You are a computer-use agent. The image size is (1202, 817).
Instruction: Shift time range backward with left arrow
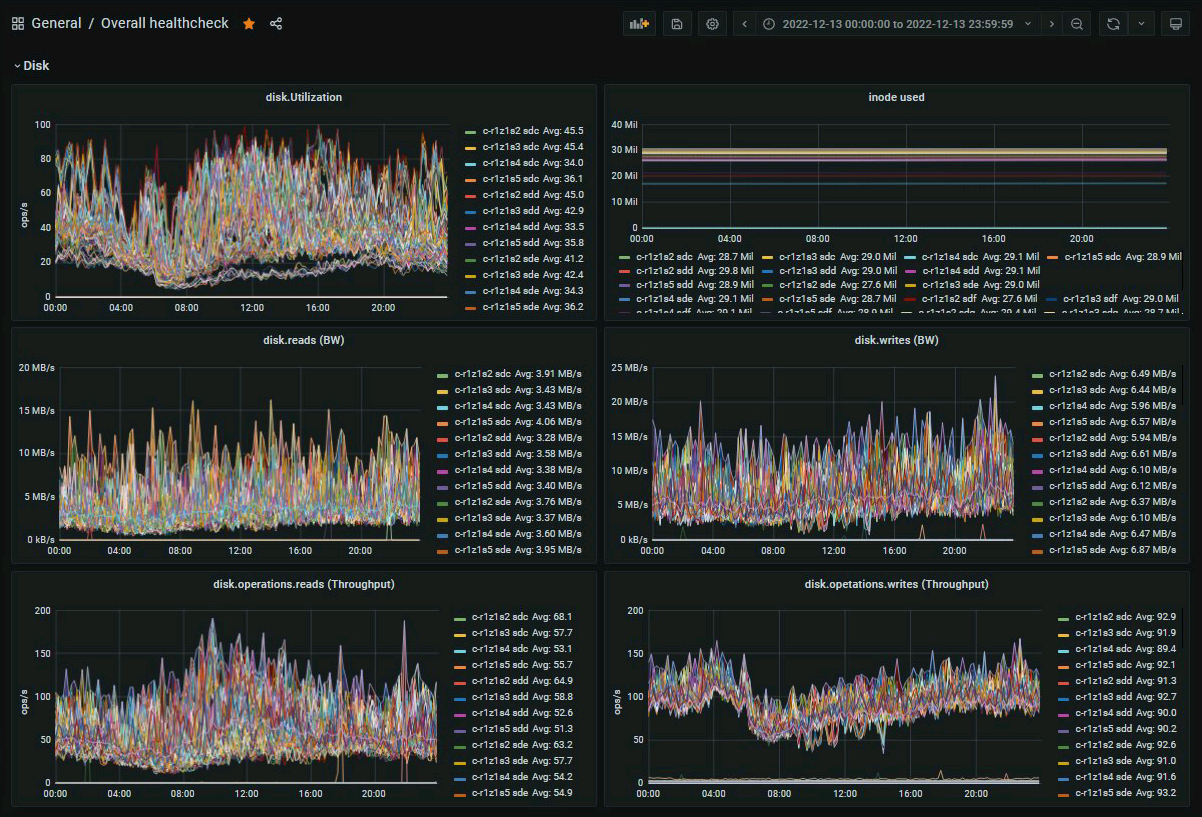coord(746,24)
